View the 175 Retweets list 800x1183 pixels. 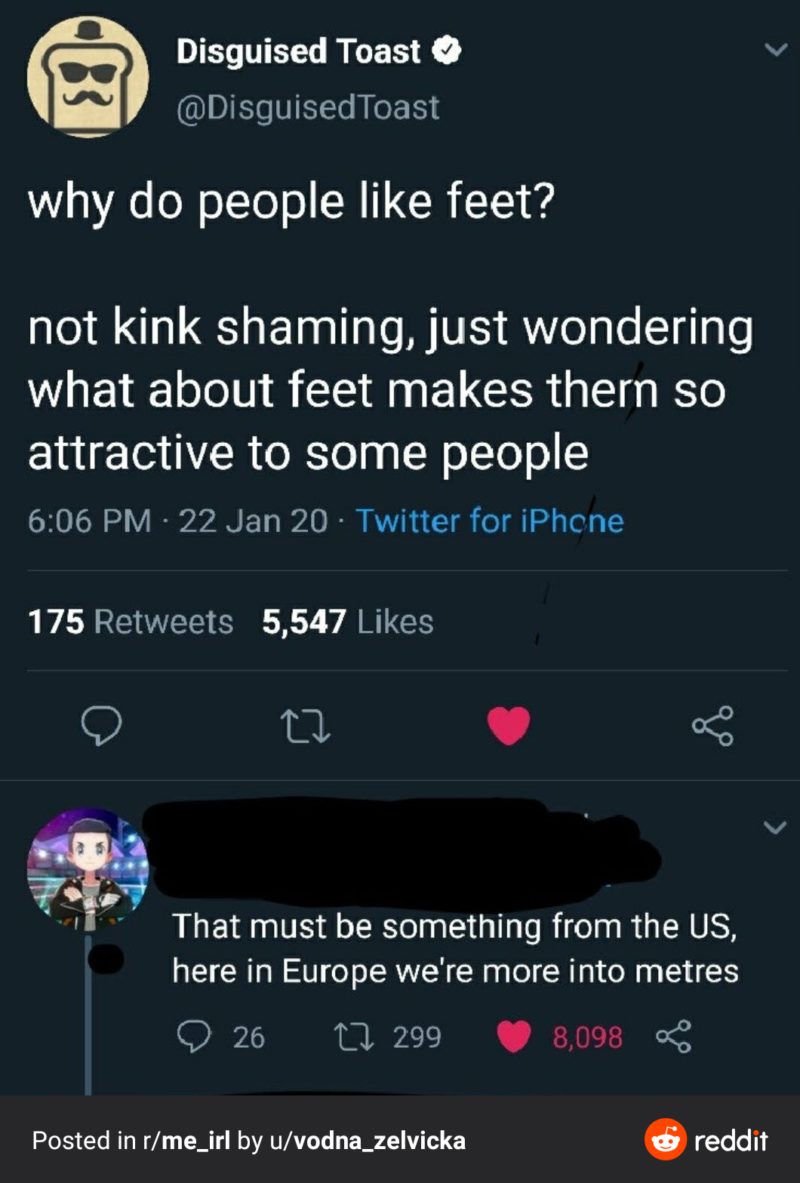(130, 622)
